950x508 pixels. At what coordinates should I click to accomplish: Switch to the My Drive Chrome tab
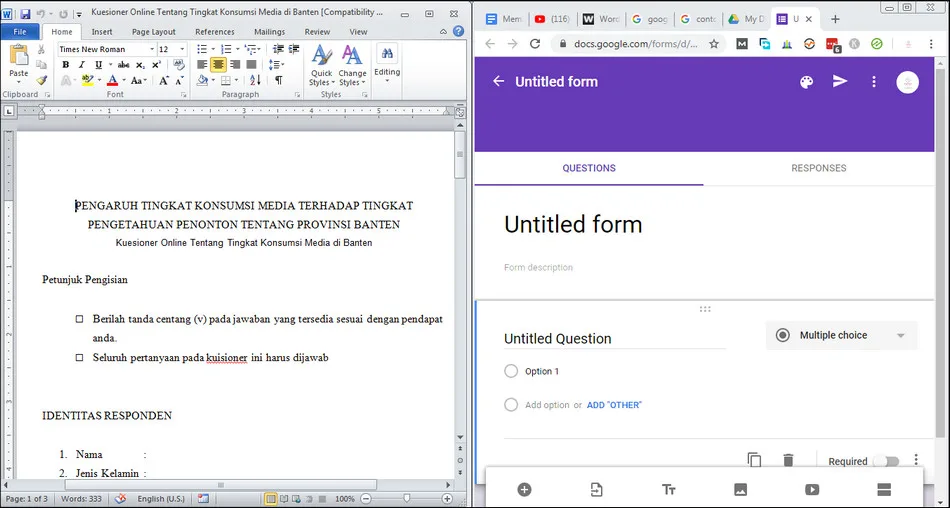point(746,19)
